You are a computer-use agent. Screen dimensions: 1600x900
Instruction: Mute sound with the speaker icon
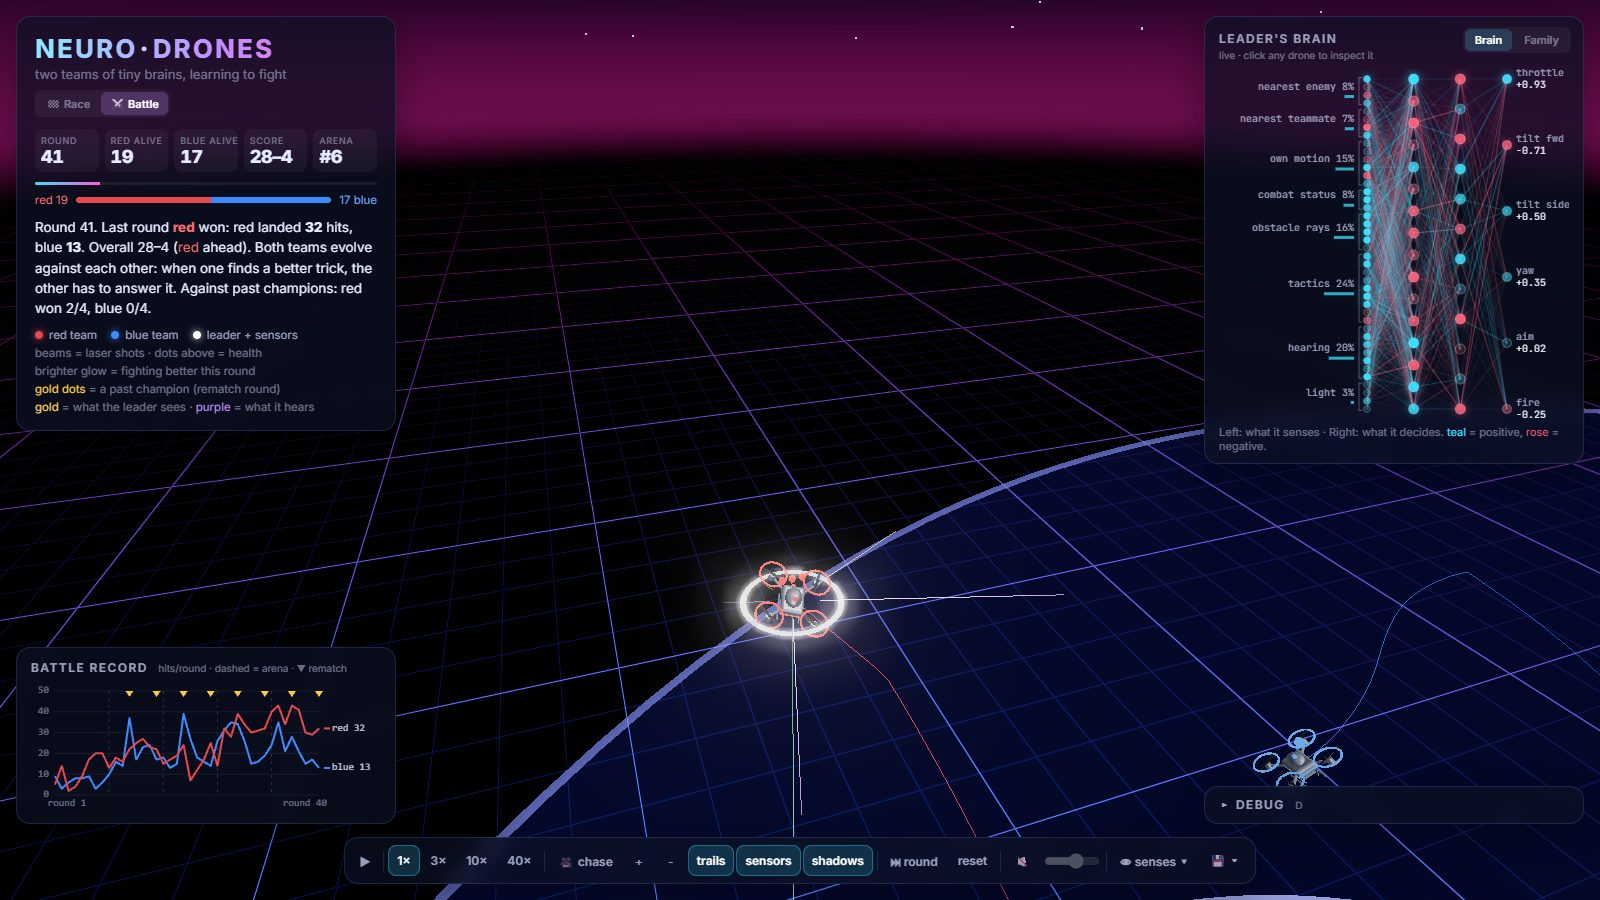point(1022,861)
